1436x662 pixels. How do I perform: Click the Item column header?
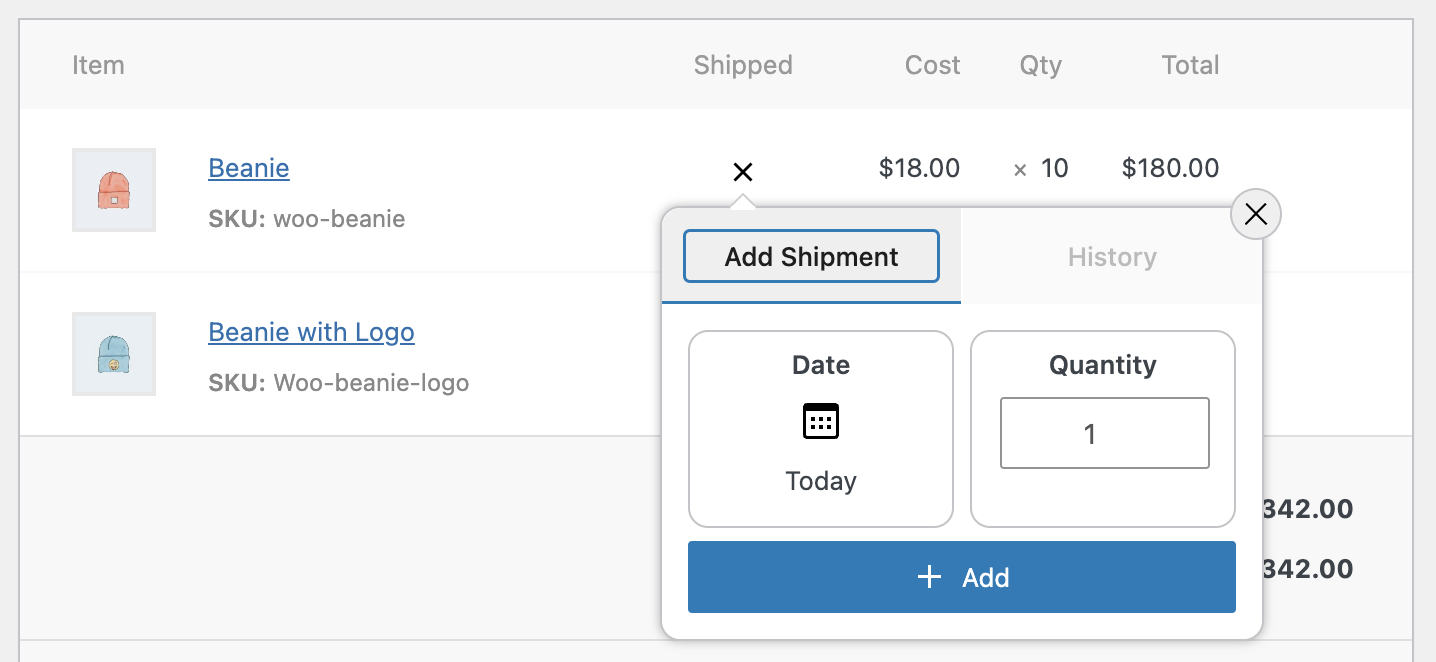[x=98, y=66]
